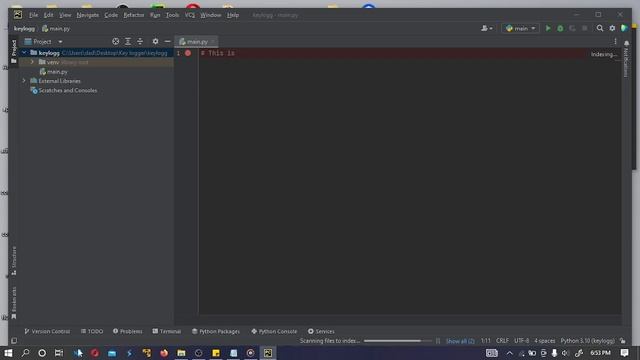Open IDE settings gear in top toolbar
This screenshot has width=640, height=360.
pos(612,28)
